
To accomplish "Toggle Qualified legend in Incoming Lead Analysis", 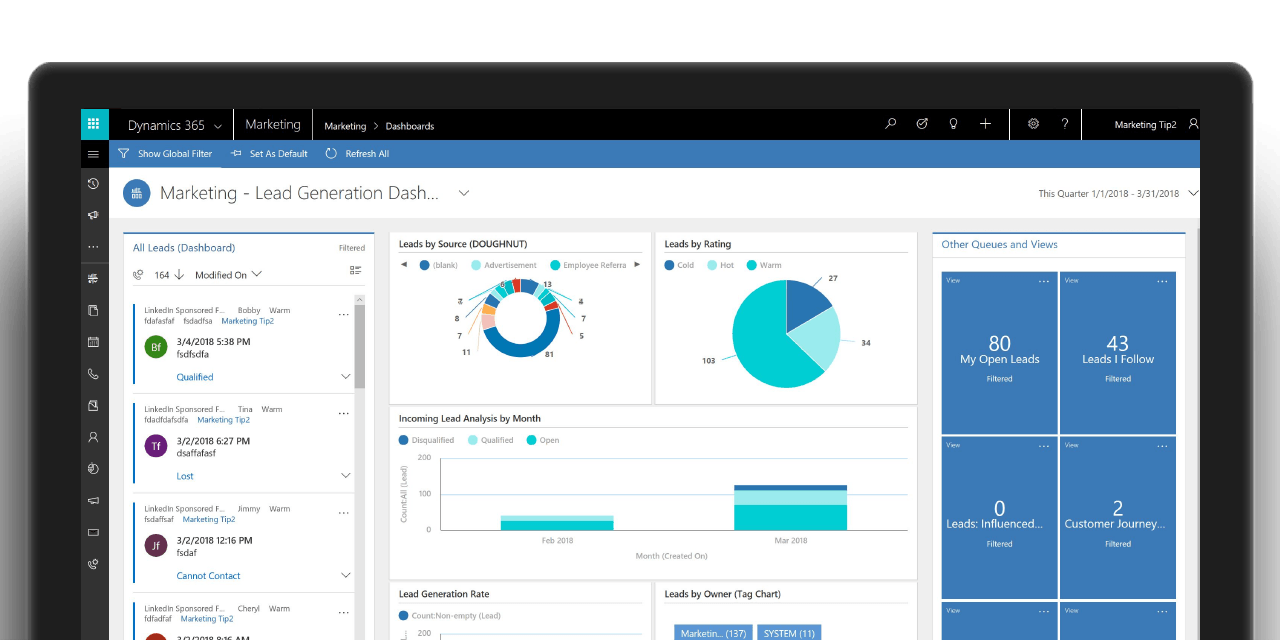I will point(490,440).
